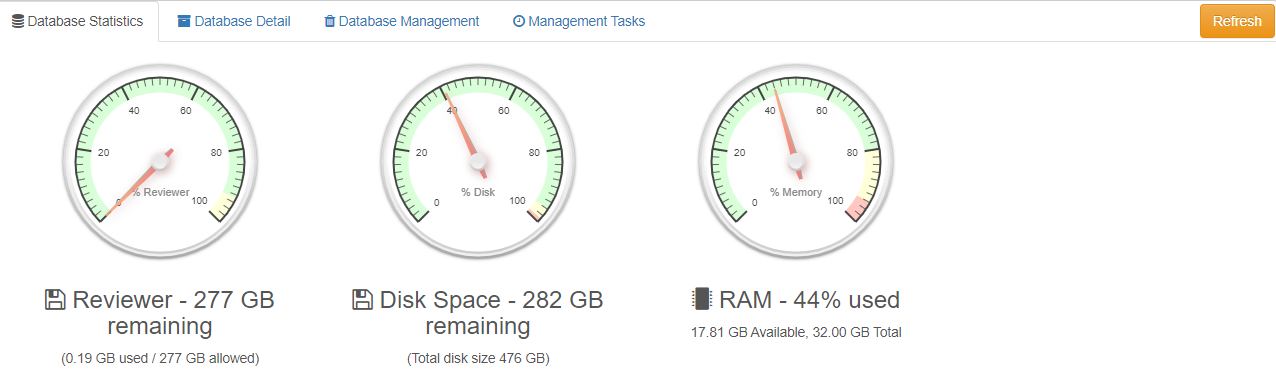This screenshot has width=1276, height=374.
Task: Go to the Management Tasks tab
Action: pyautogui.click(x=578, y=21)
